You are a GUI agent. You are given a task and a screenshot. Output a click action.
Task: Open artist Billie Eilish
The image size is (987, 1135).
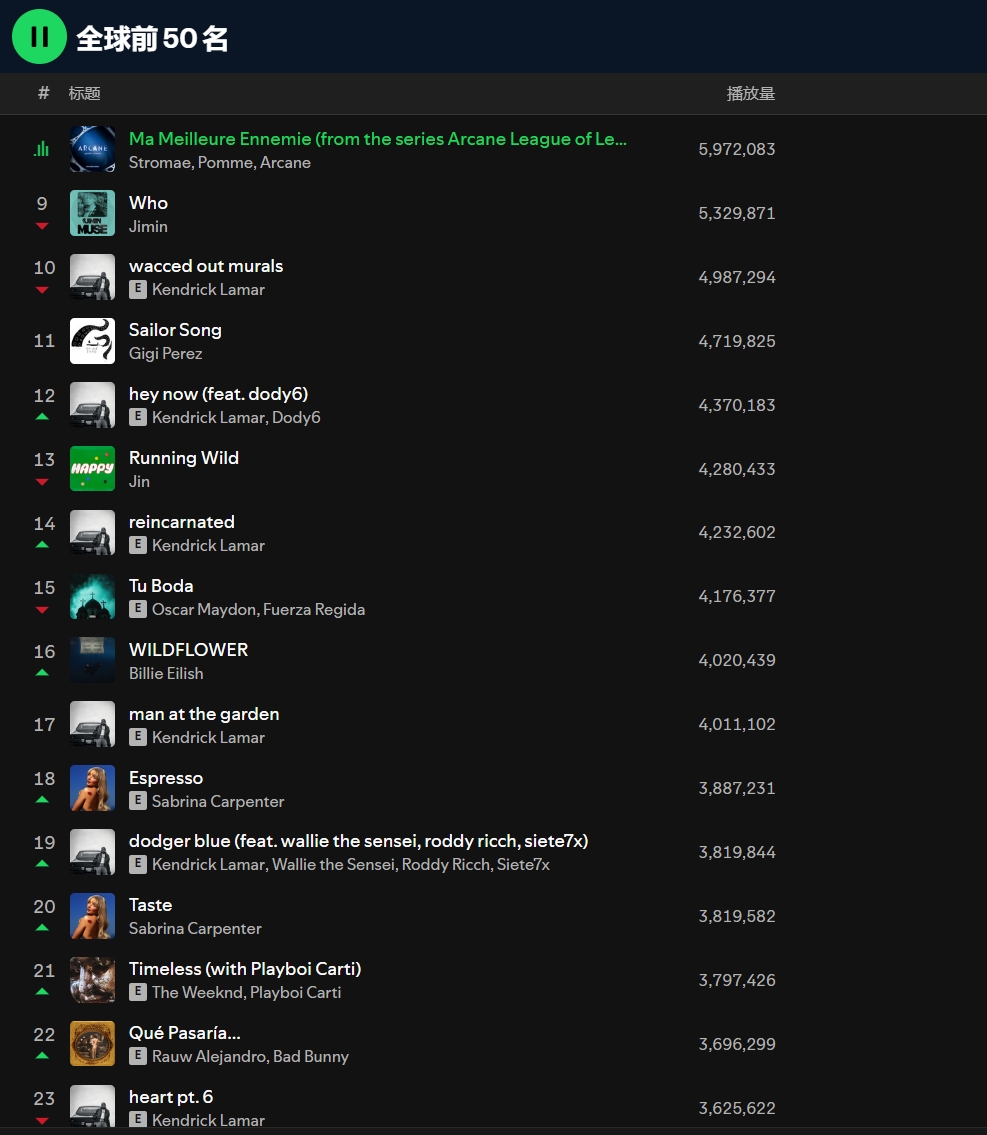166,673
